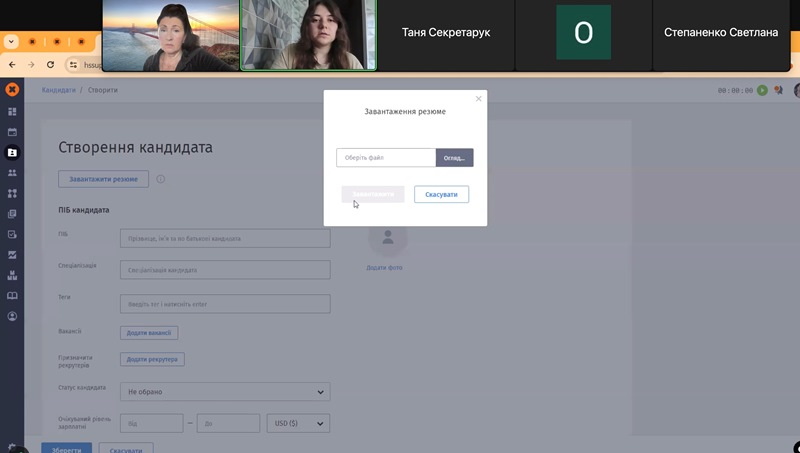
Task: Open the user profile circle icon in sidebar
Action: pos(12,316)
